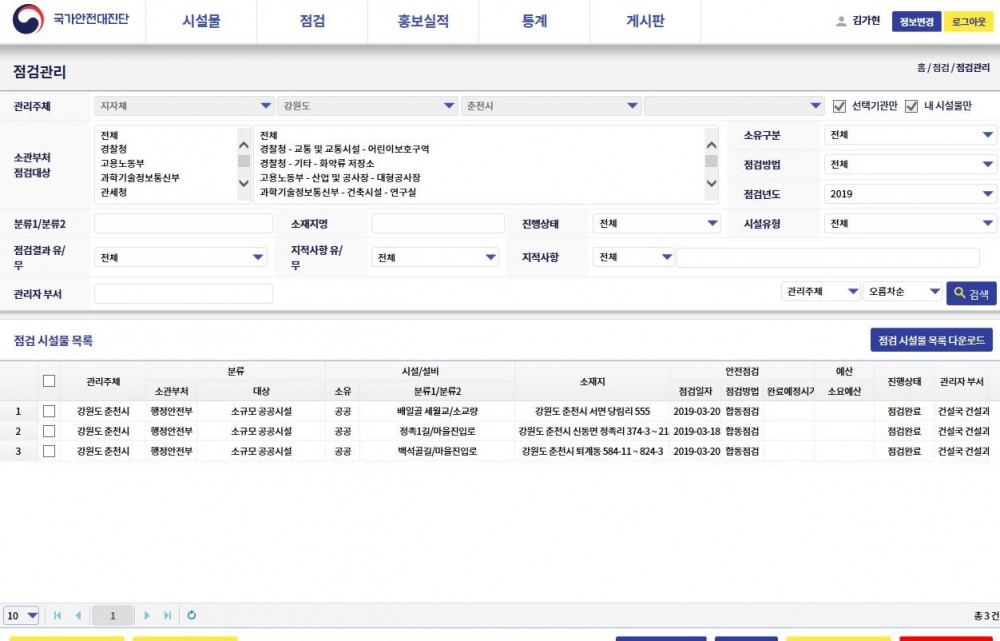
Task: Open the 시설유형 dropdown
Action: (x=910, y=223)
